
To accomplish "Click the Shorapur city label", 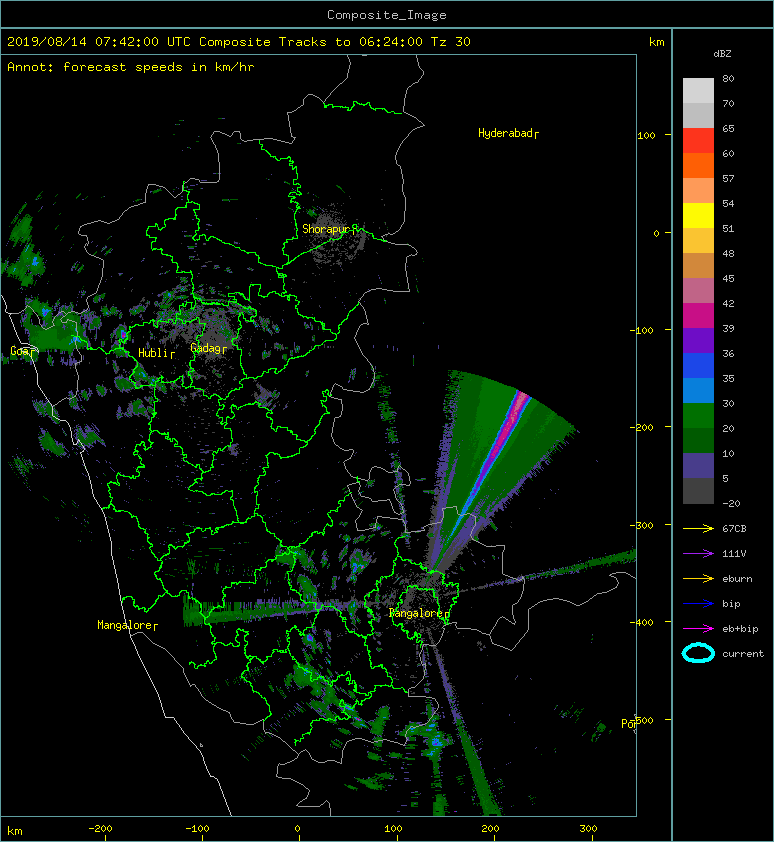I will point(326,229).
